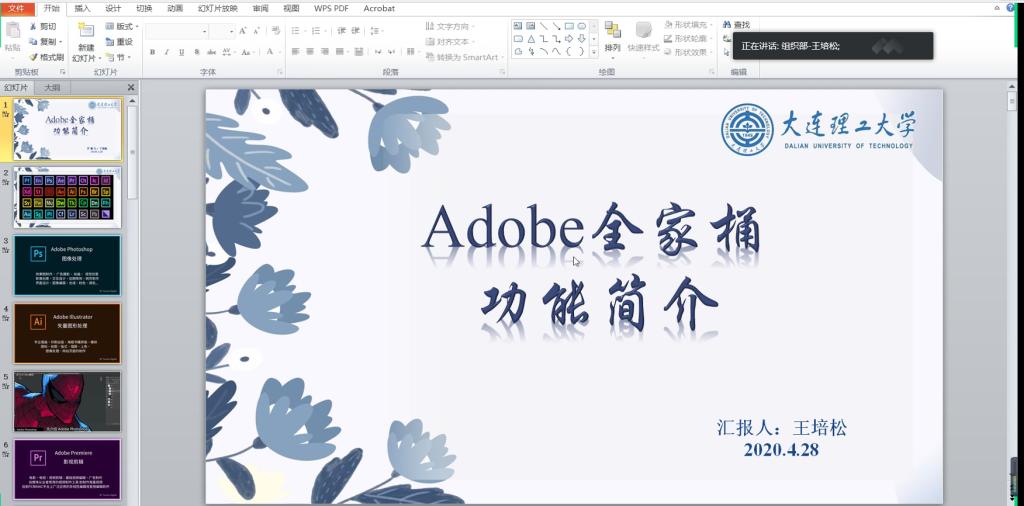Toggle right text alignment
Viewport: 1024px width, 506px height.
325,52
